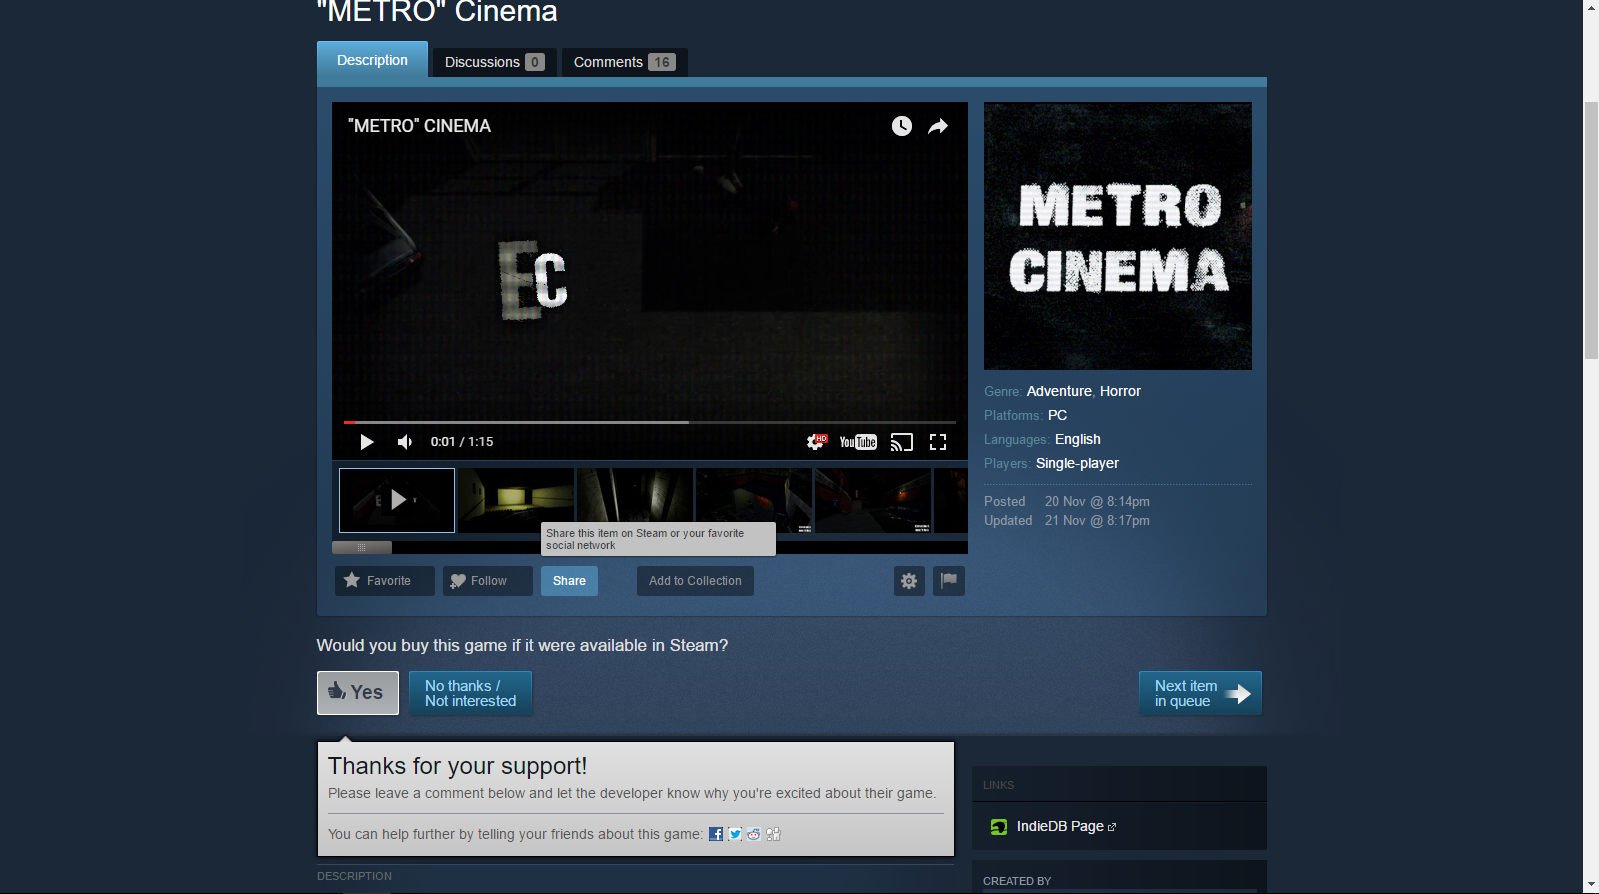This screenshot has width=1599, height=894.
Task: Go to Next item in queue
Action: (x=1200, y=693)
